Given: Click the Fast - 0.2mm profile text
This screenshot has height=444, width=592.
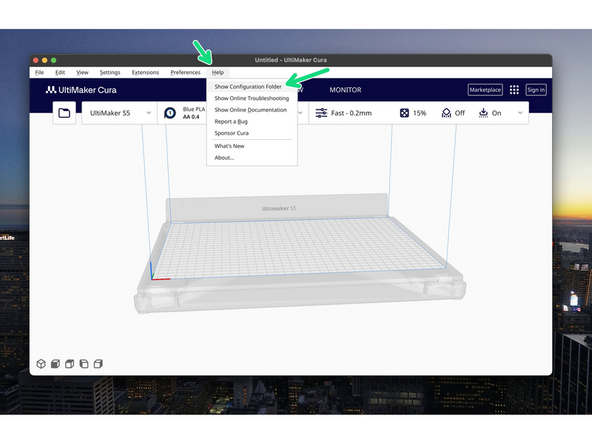Looking at the screenshot, I should coord(352,113).
